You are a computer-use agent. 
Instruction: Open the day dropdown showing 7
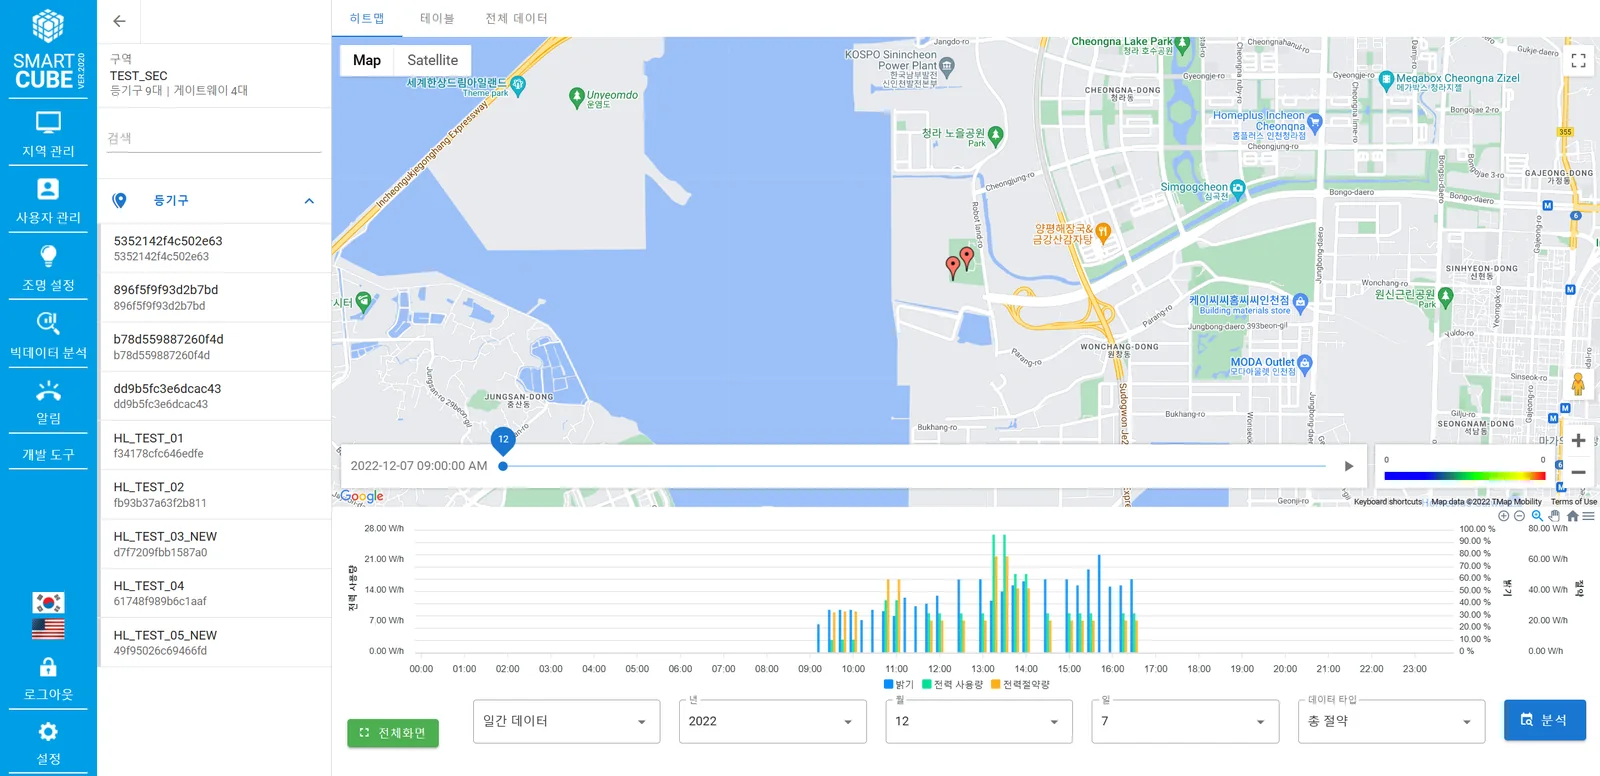pyautogui.click(x=1185, y=721)
